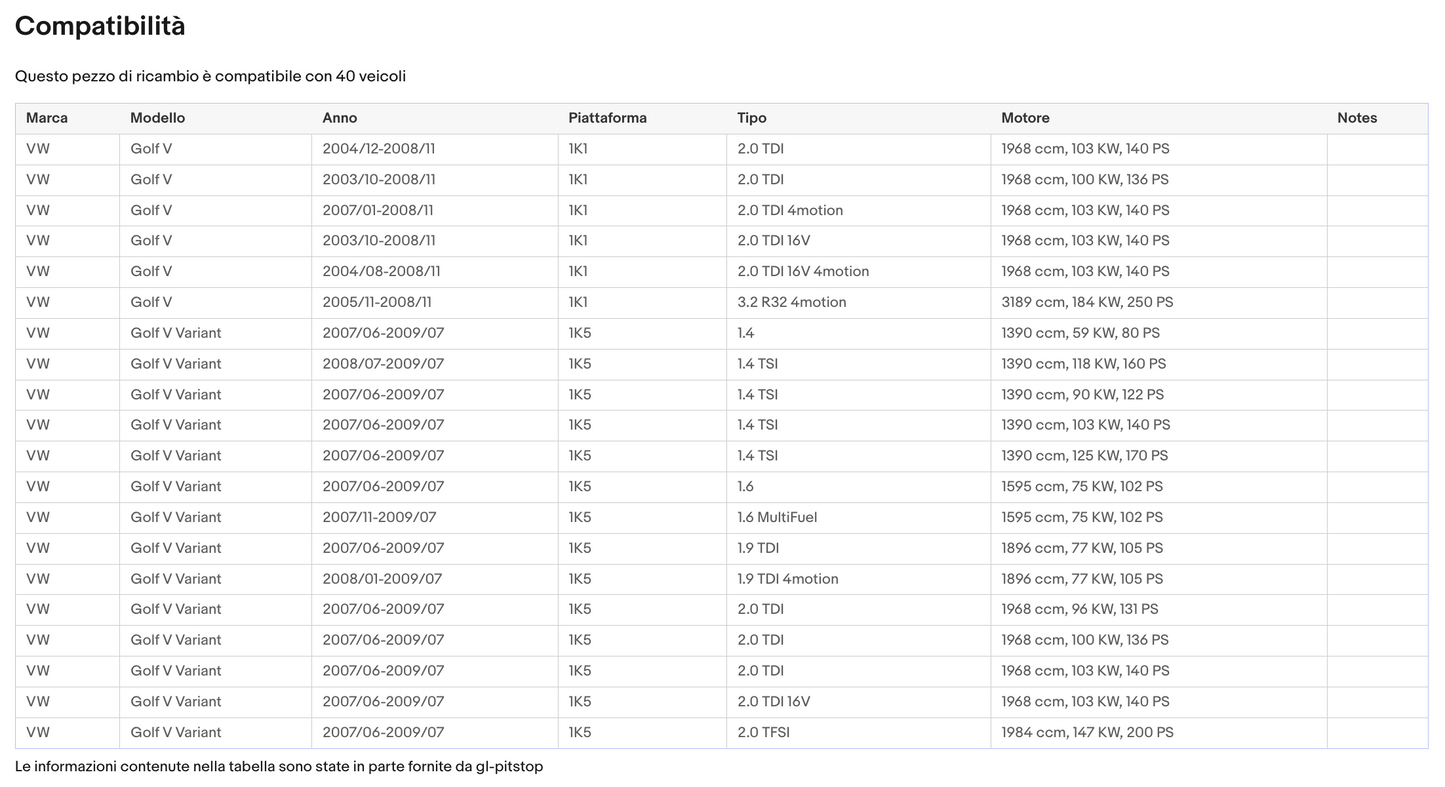Click the Modello column header
1445x787 pixels.
point(157,118)
